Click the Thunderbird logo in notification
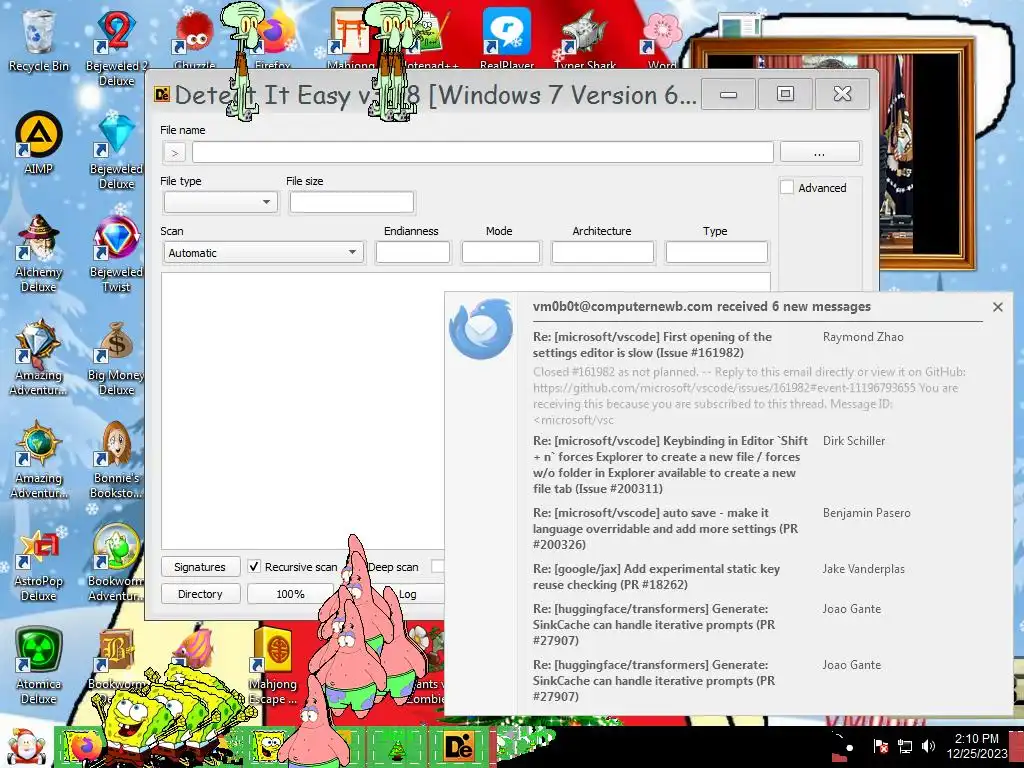 point(481,328)
